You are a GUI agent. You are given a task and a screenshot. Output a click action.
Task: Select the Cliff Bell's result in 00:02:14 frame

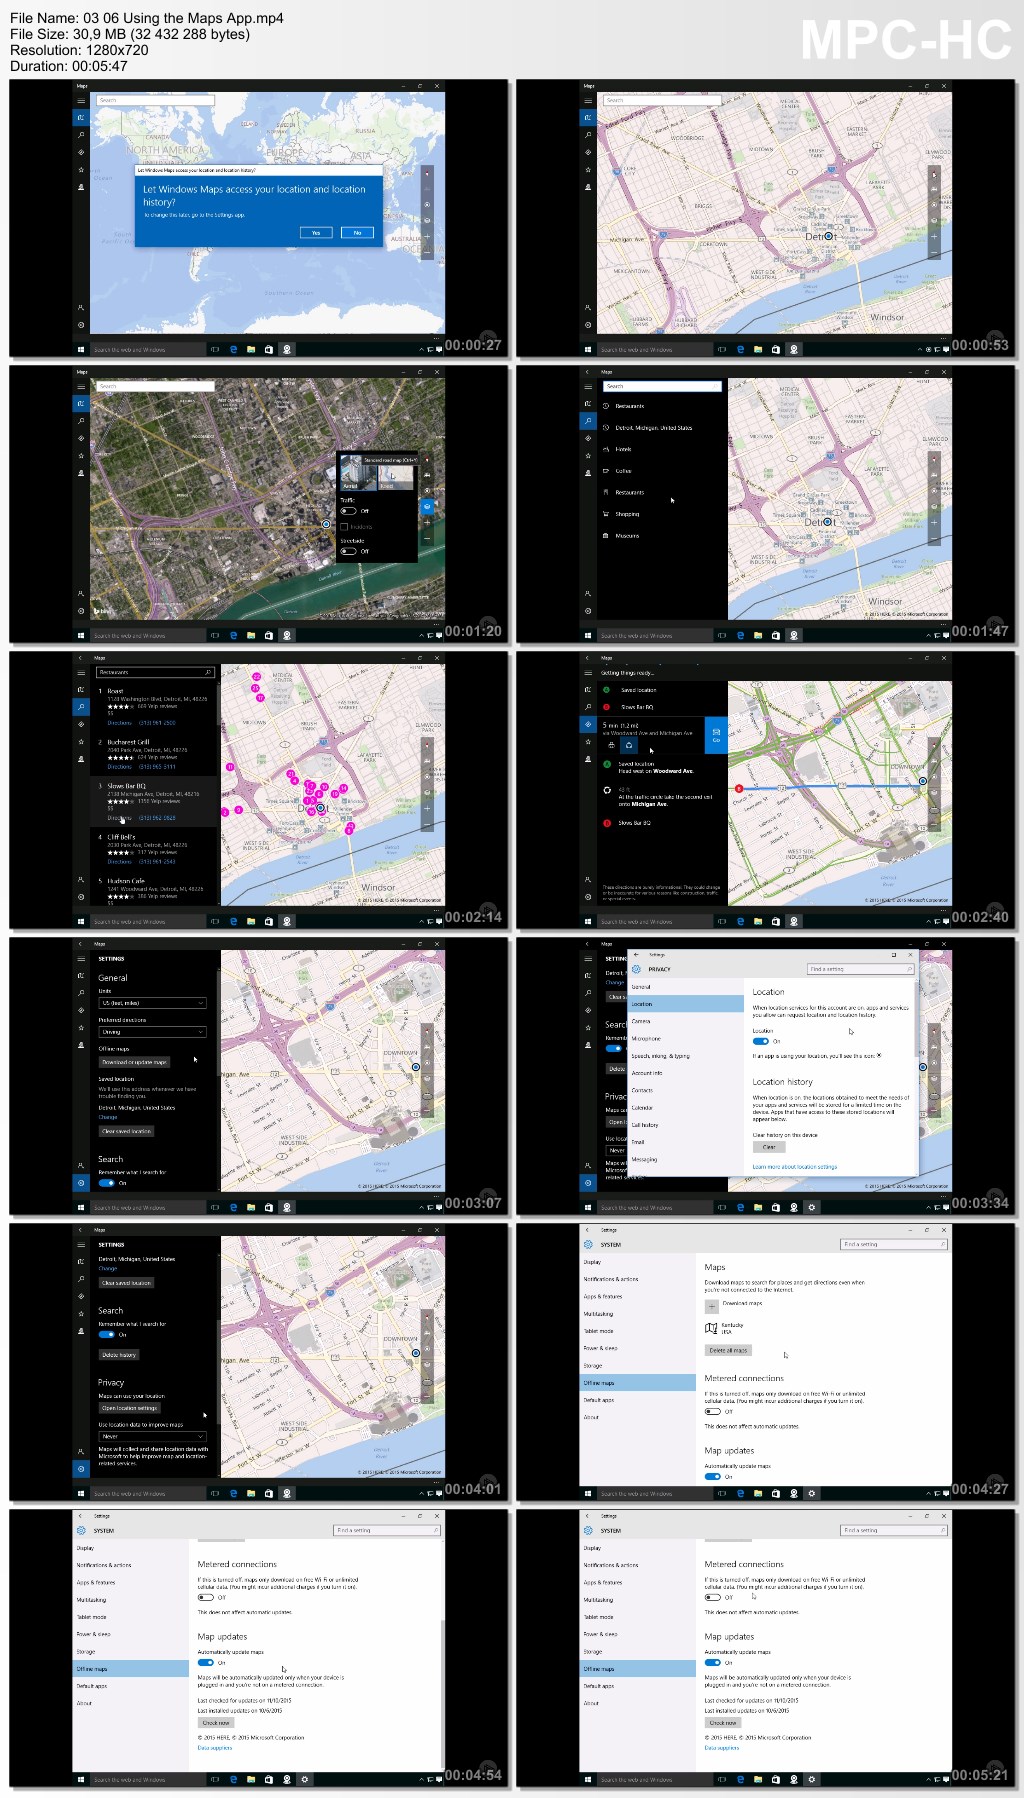point(154,849)
